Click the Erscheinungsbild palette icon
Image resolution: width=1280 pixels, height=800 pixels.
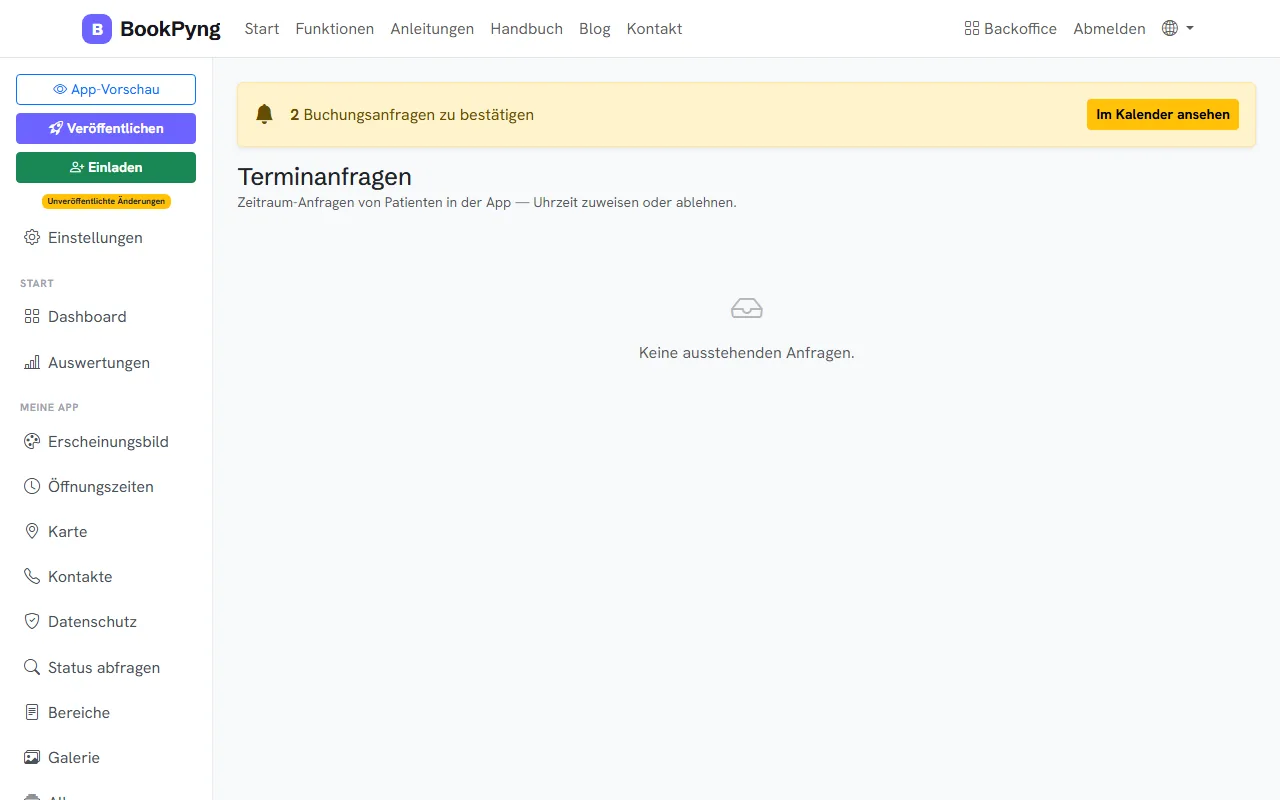32,442
